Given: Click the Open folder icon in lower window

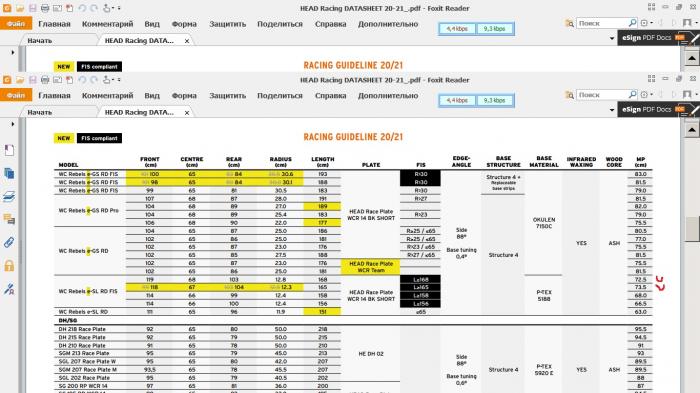Looking at the screenshot, I should (20, 80).
